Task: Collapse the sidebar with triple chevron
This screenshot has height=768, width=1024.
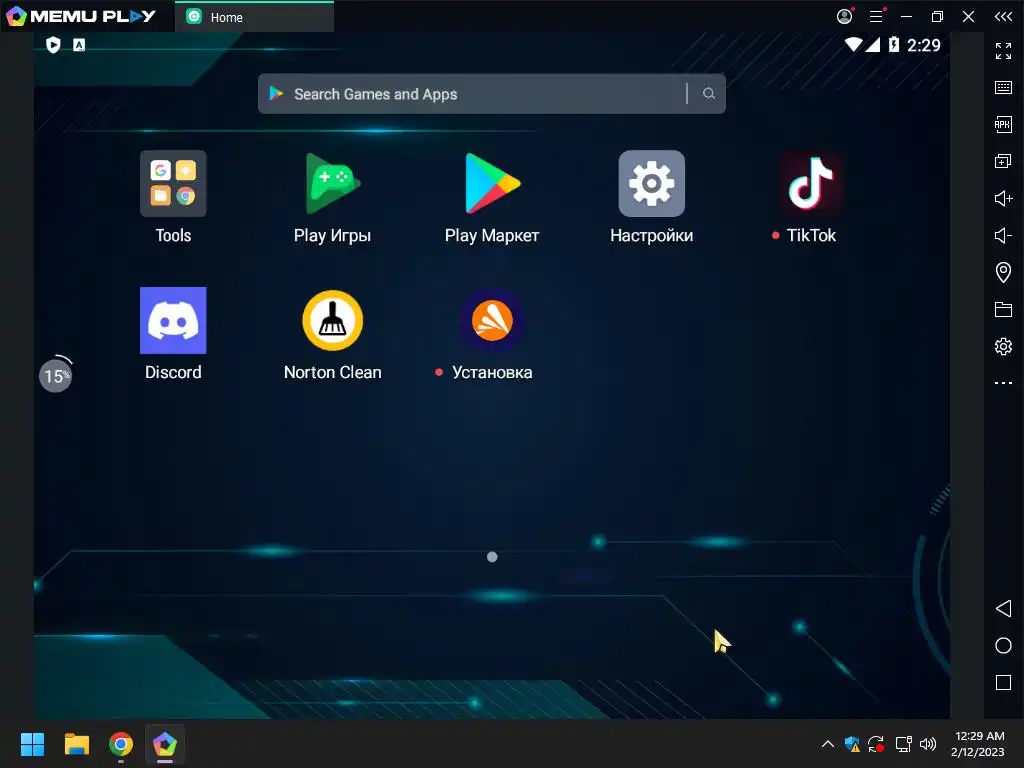Action: click(x=1003, y=16)
